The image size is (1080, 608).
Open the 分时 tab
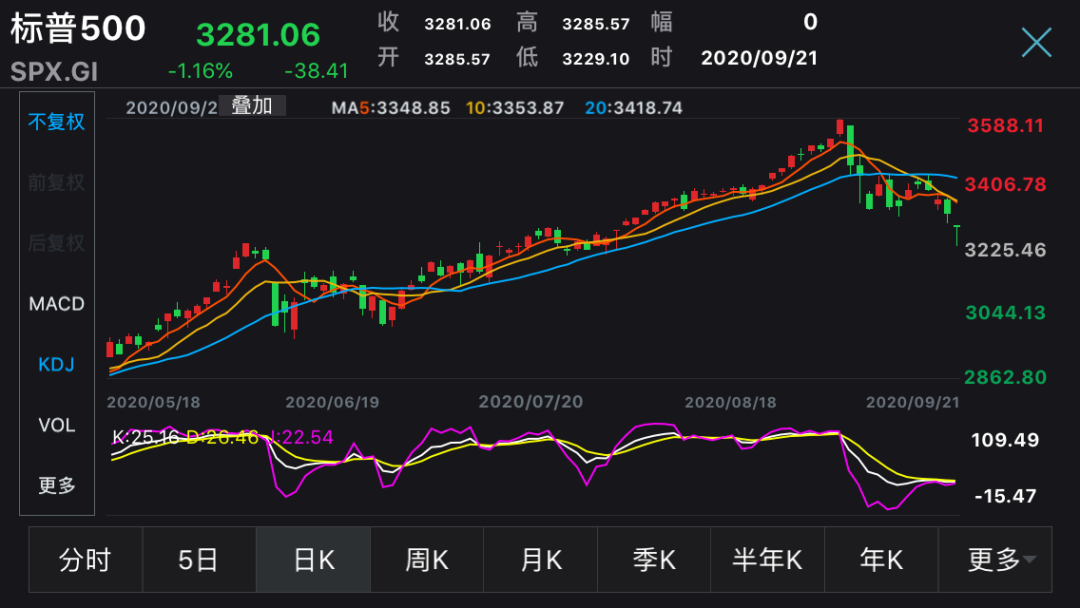(85, 560)
